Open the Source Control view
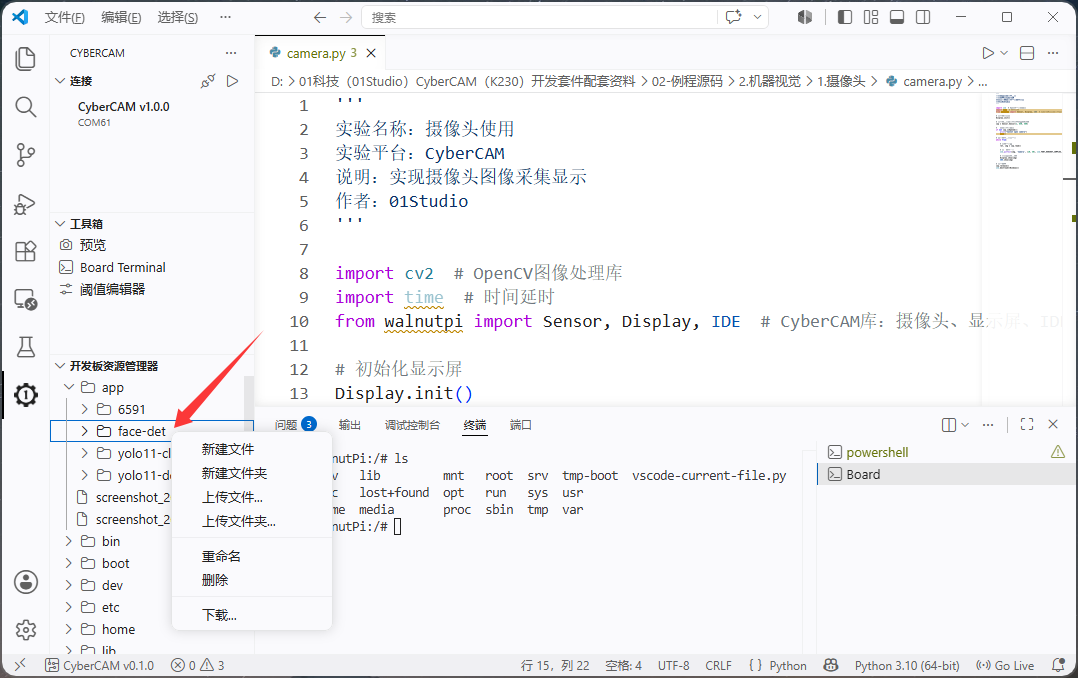Viewport: 1078px width, 678px height. click(25, 155)
